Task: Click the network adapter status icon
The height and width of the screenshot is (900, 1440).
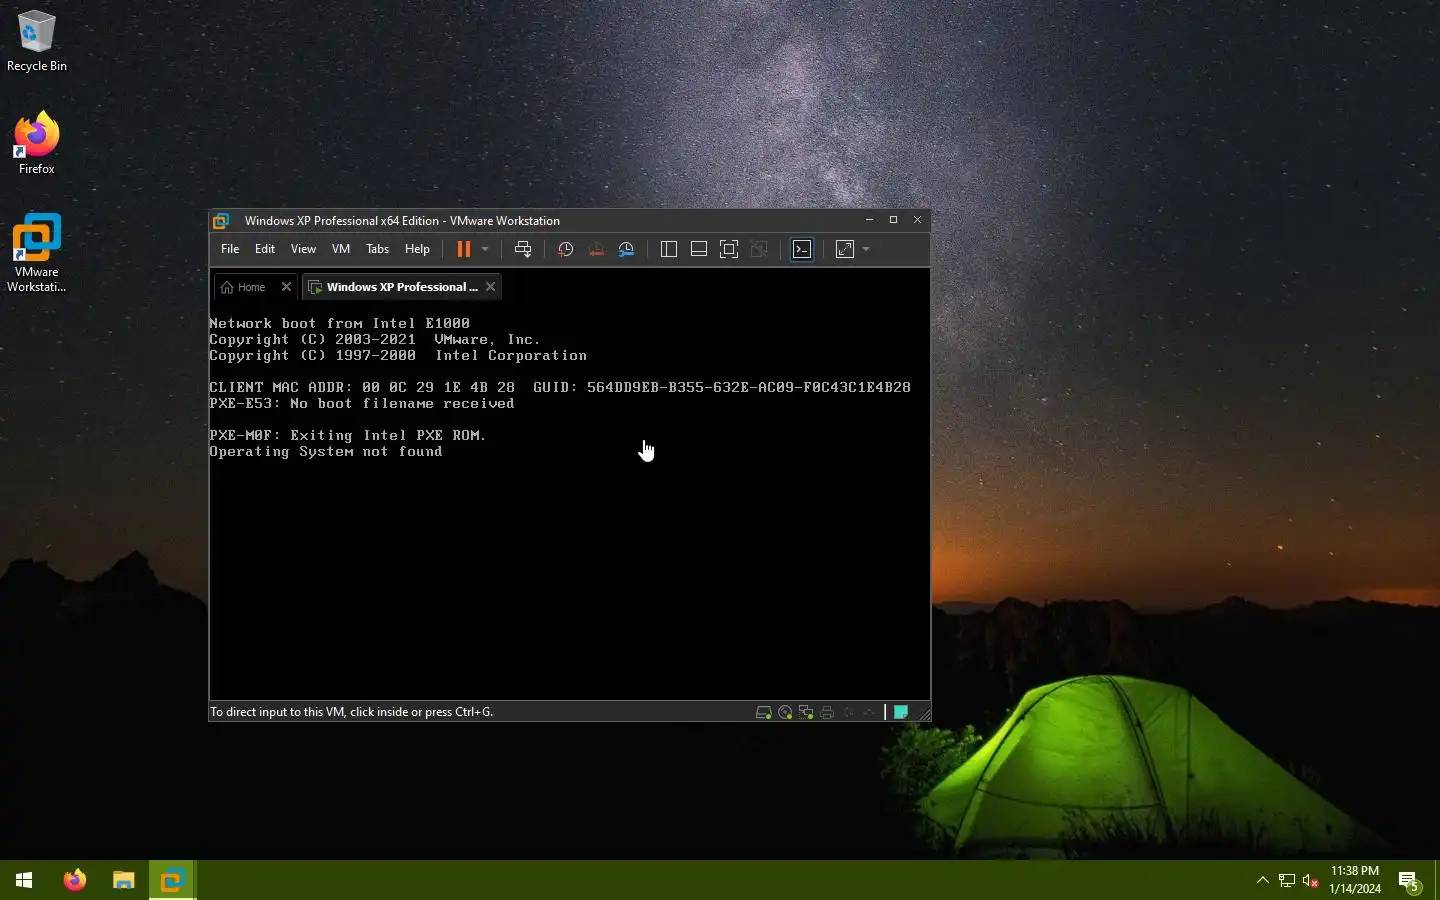Action: tap(806, 712)
